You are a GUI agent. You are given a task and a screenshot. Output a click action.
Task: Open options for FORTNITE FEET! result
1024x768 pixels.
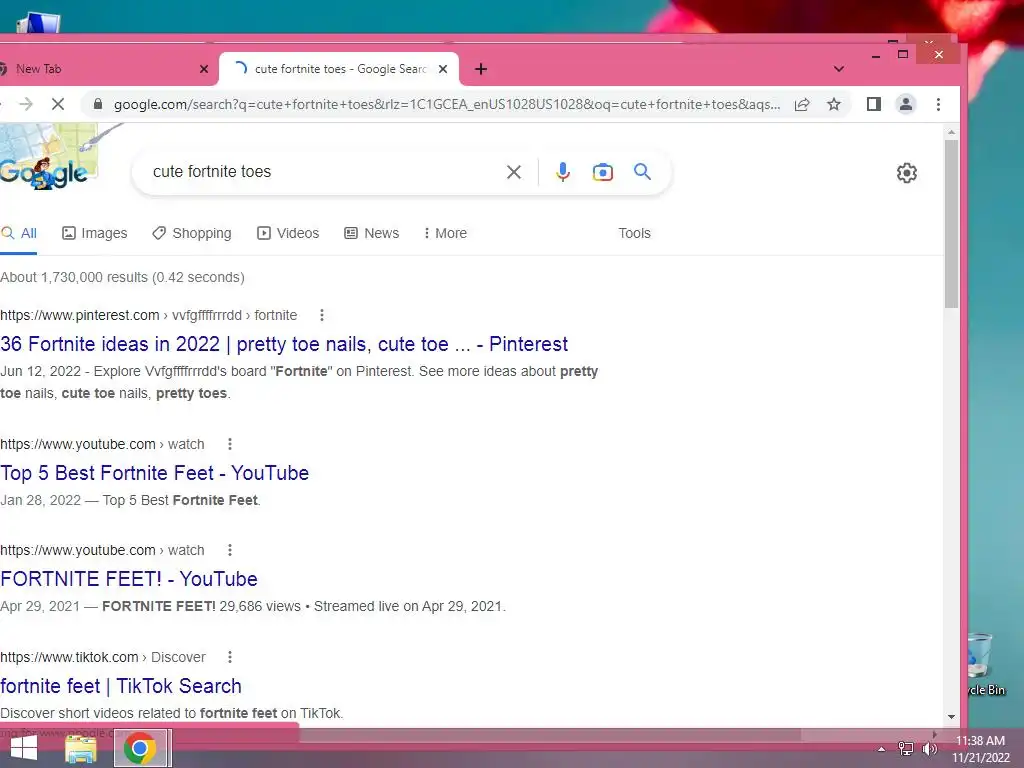(x=230, y=551)
